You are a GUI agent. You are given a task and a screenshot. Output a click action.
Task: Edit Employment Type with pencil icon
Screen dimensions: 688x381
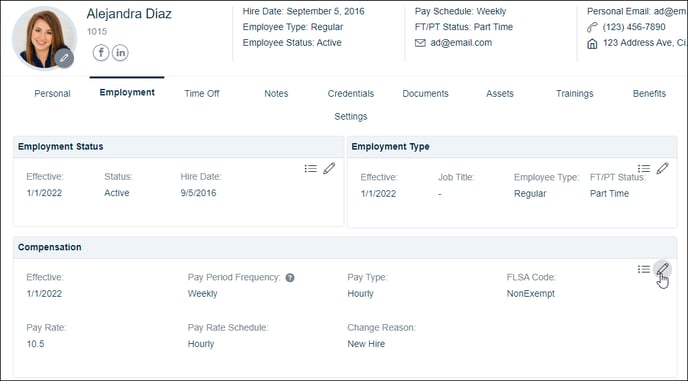coord(663,168)
